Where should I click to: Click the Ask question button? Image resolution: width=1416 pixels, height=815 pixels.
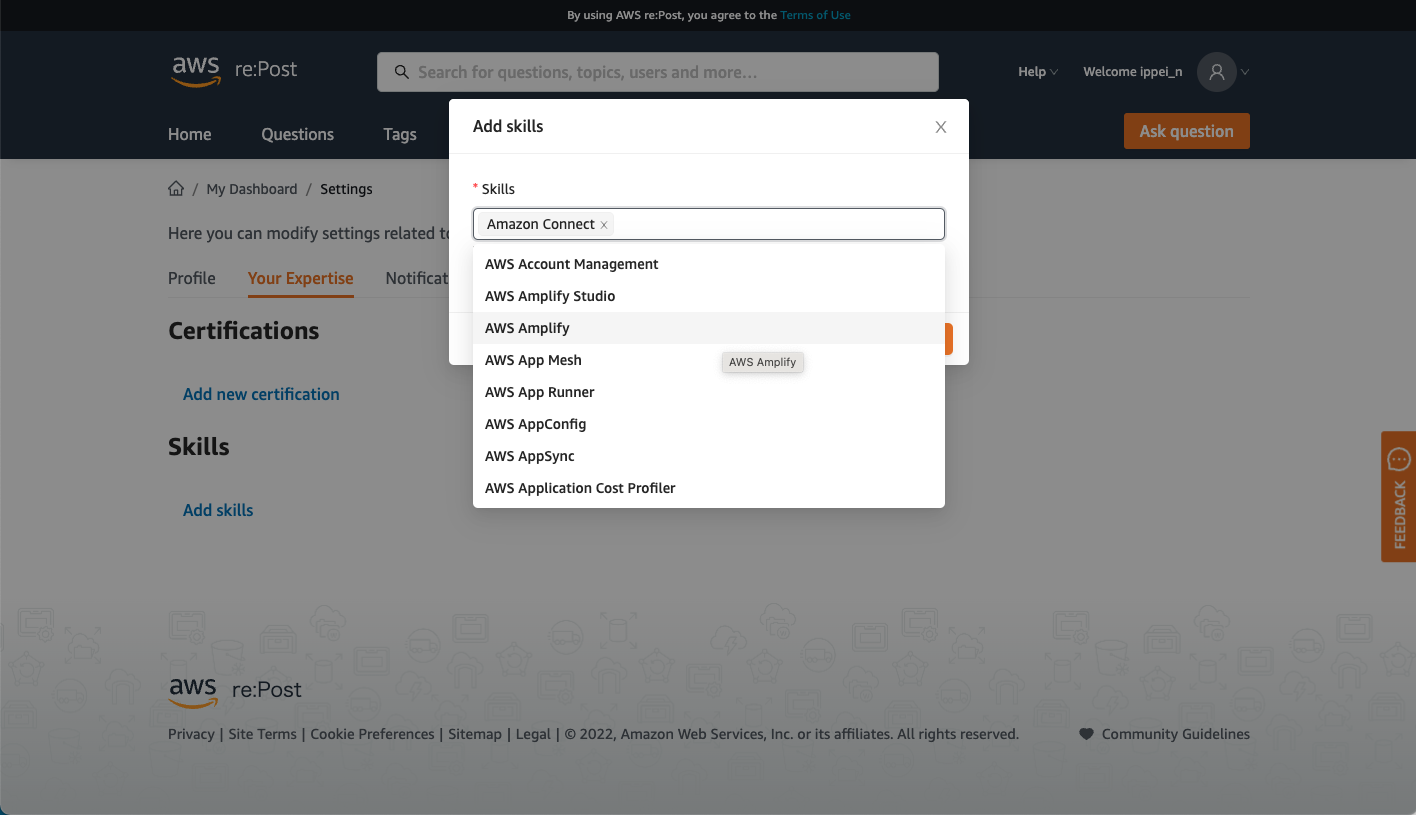point(1187,131)
